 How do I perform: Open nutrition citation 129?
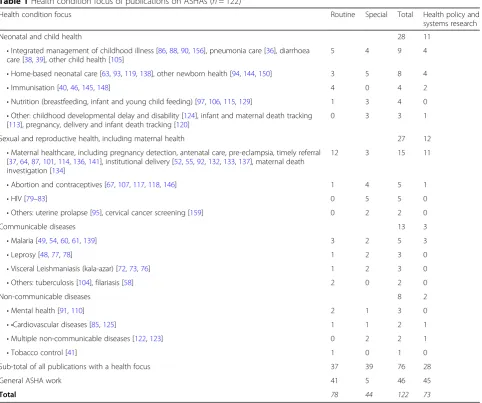click(245, 102)
